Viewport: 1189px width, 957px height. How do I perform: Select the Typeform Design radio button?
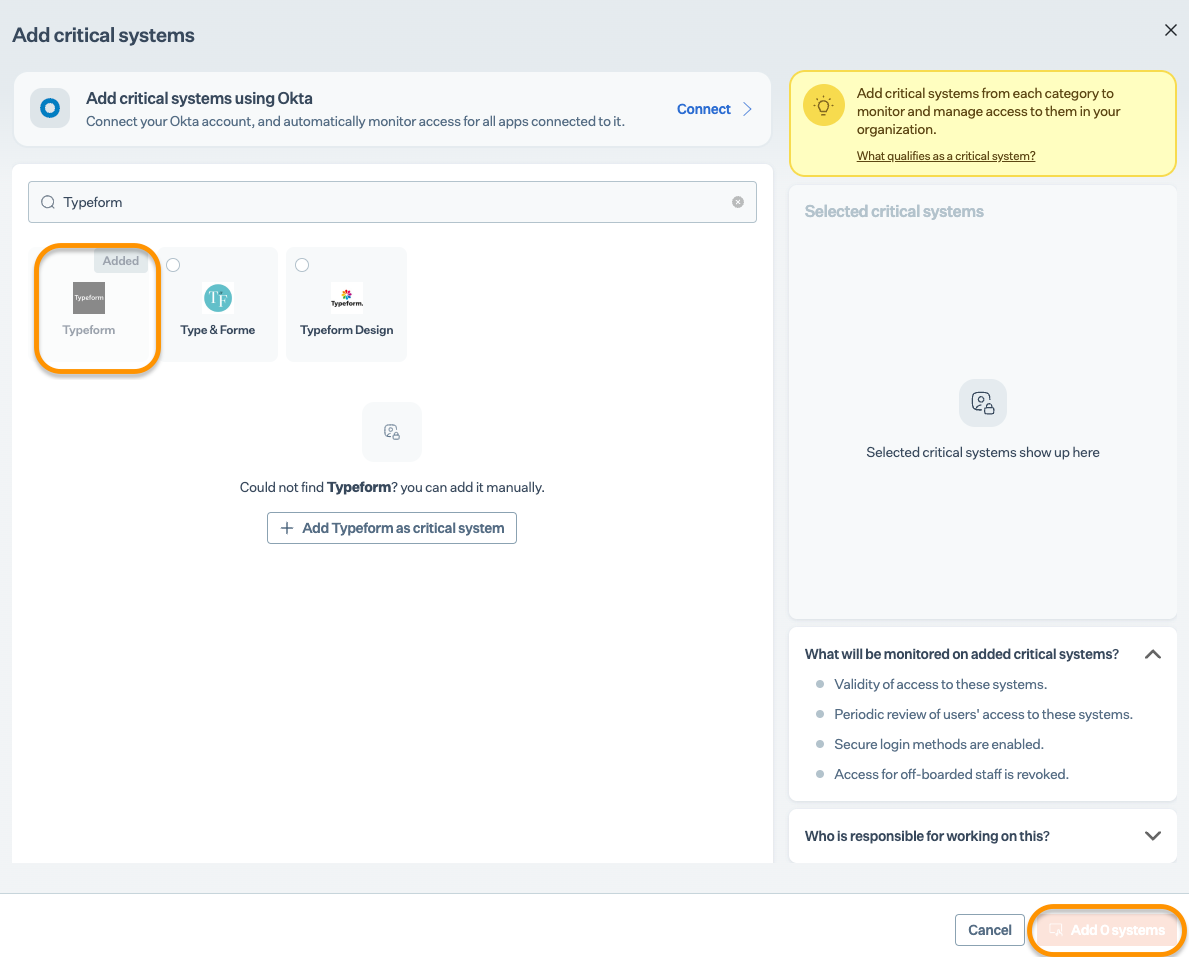(302, 265)
